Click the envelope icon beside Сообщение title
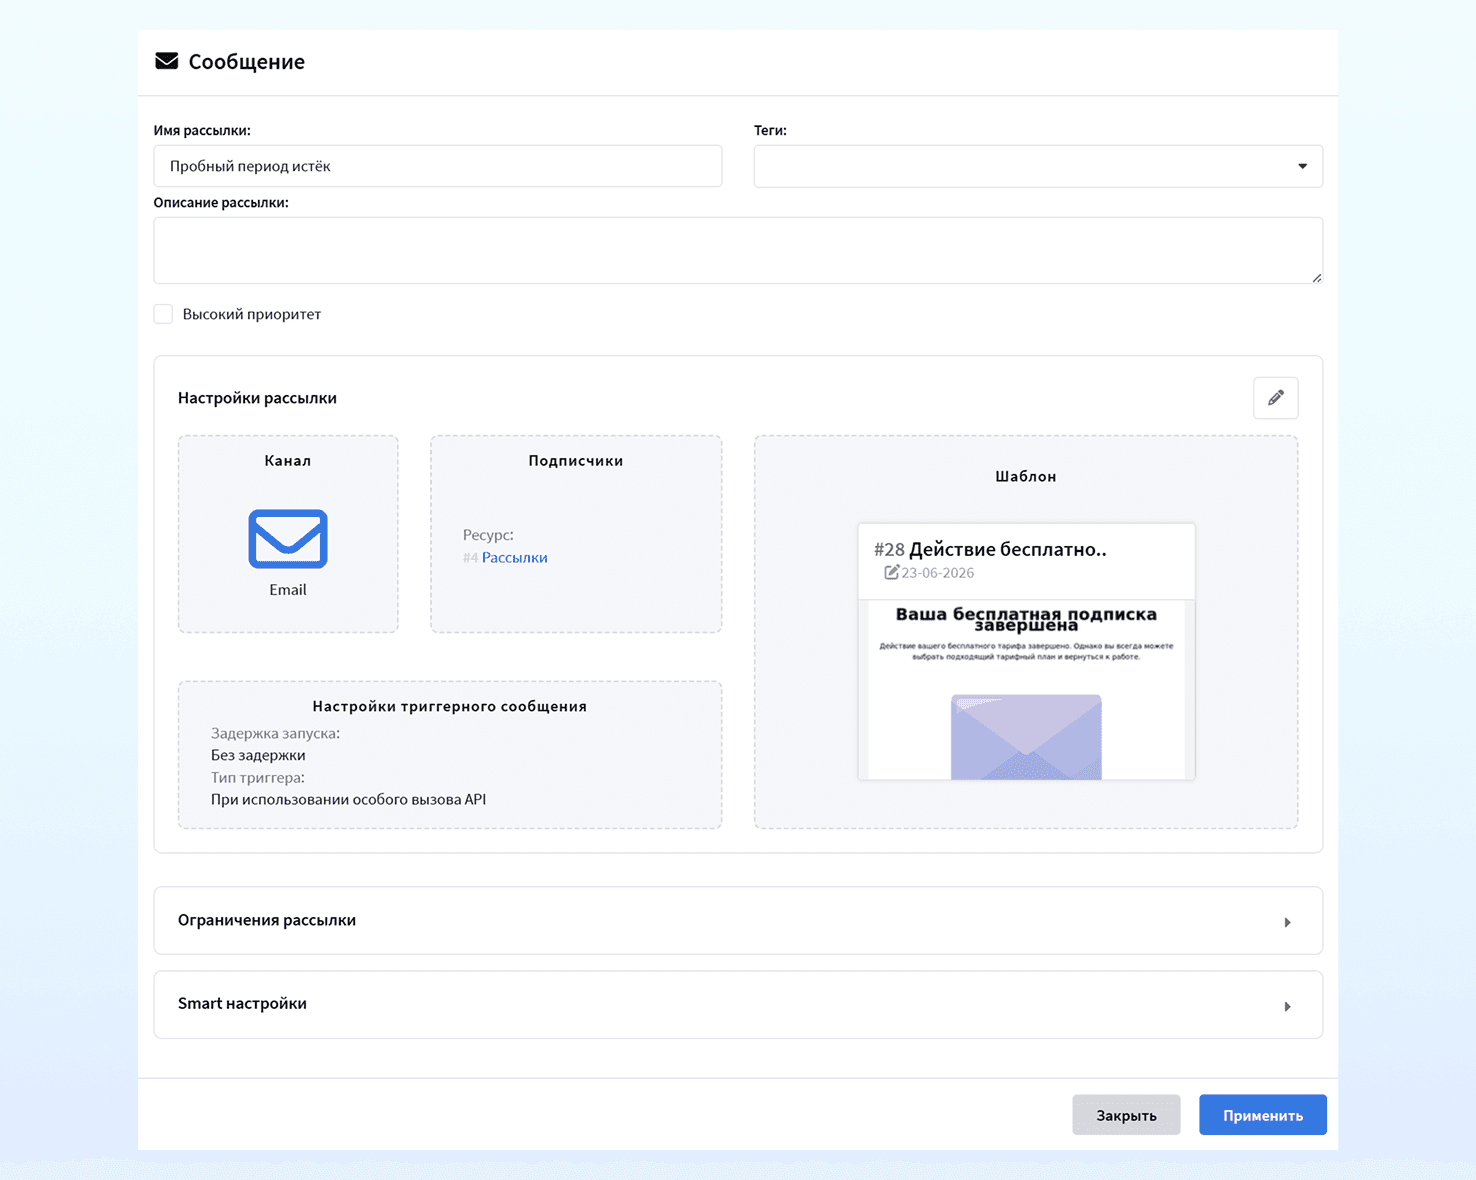1476x1180 pixels. coord(166,61)
